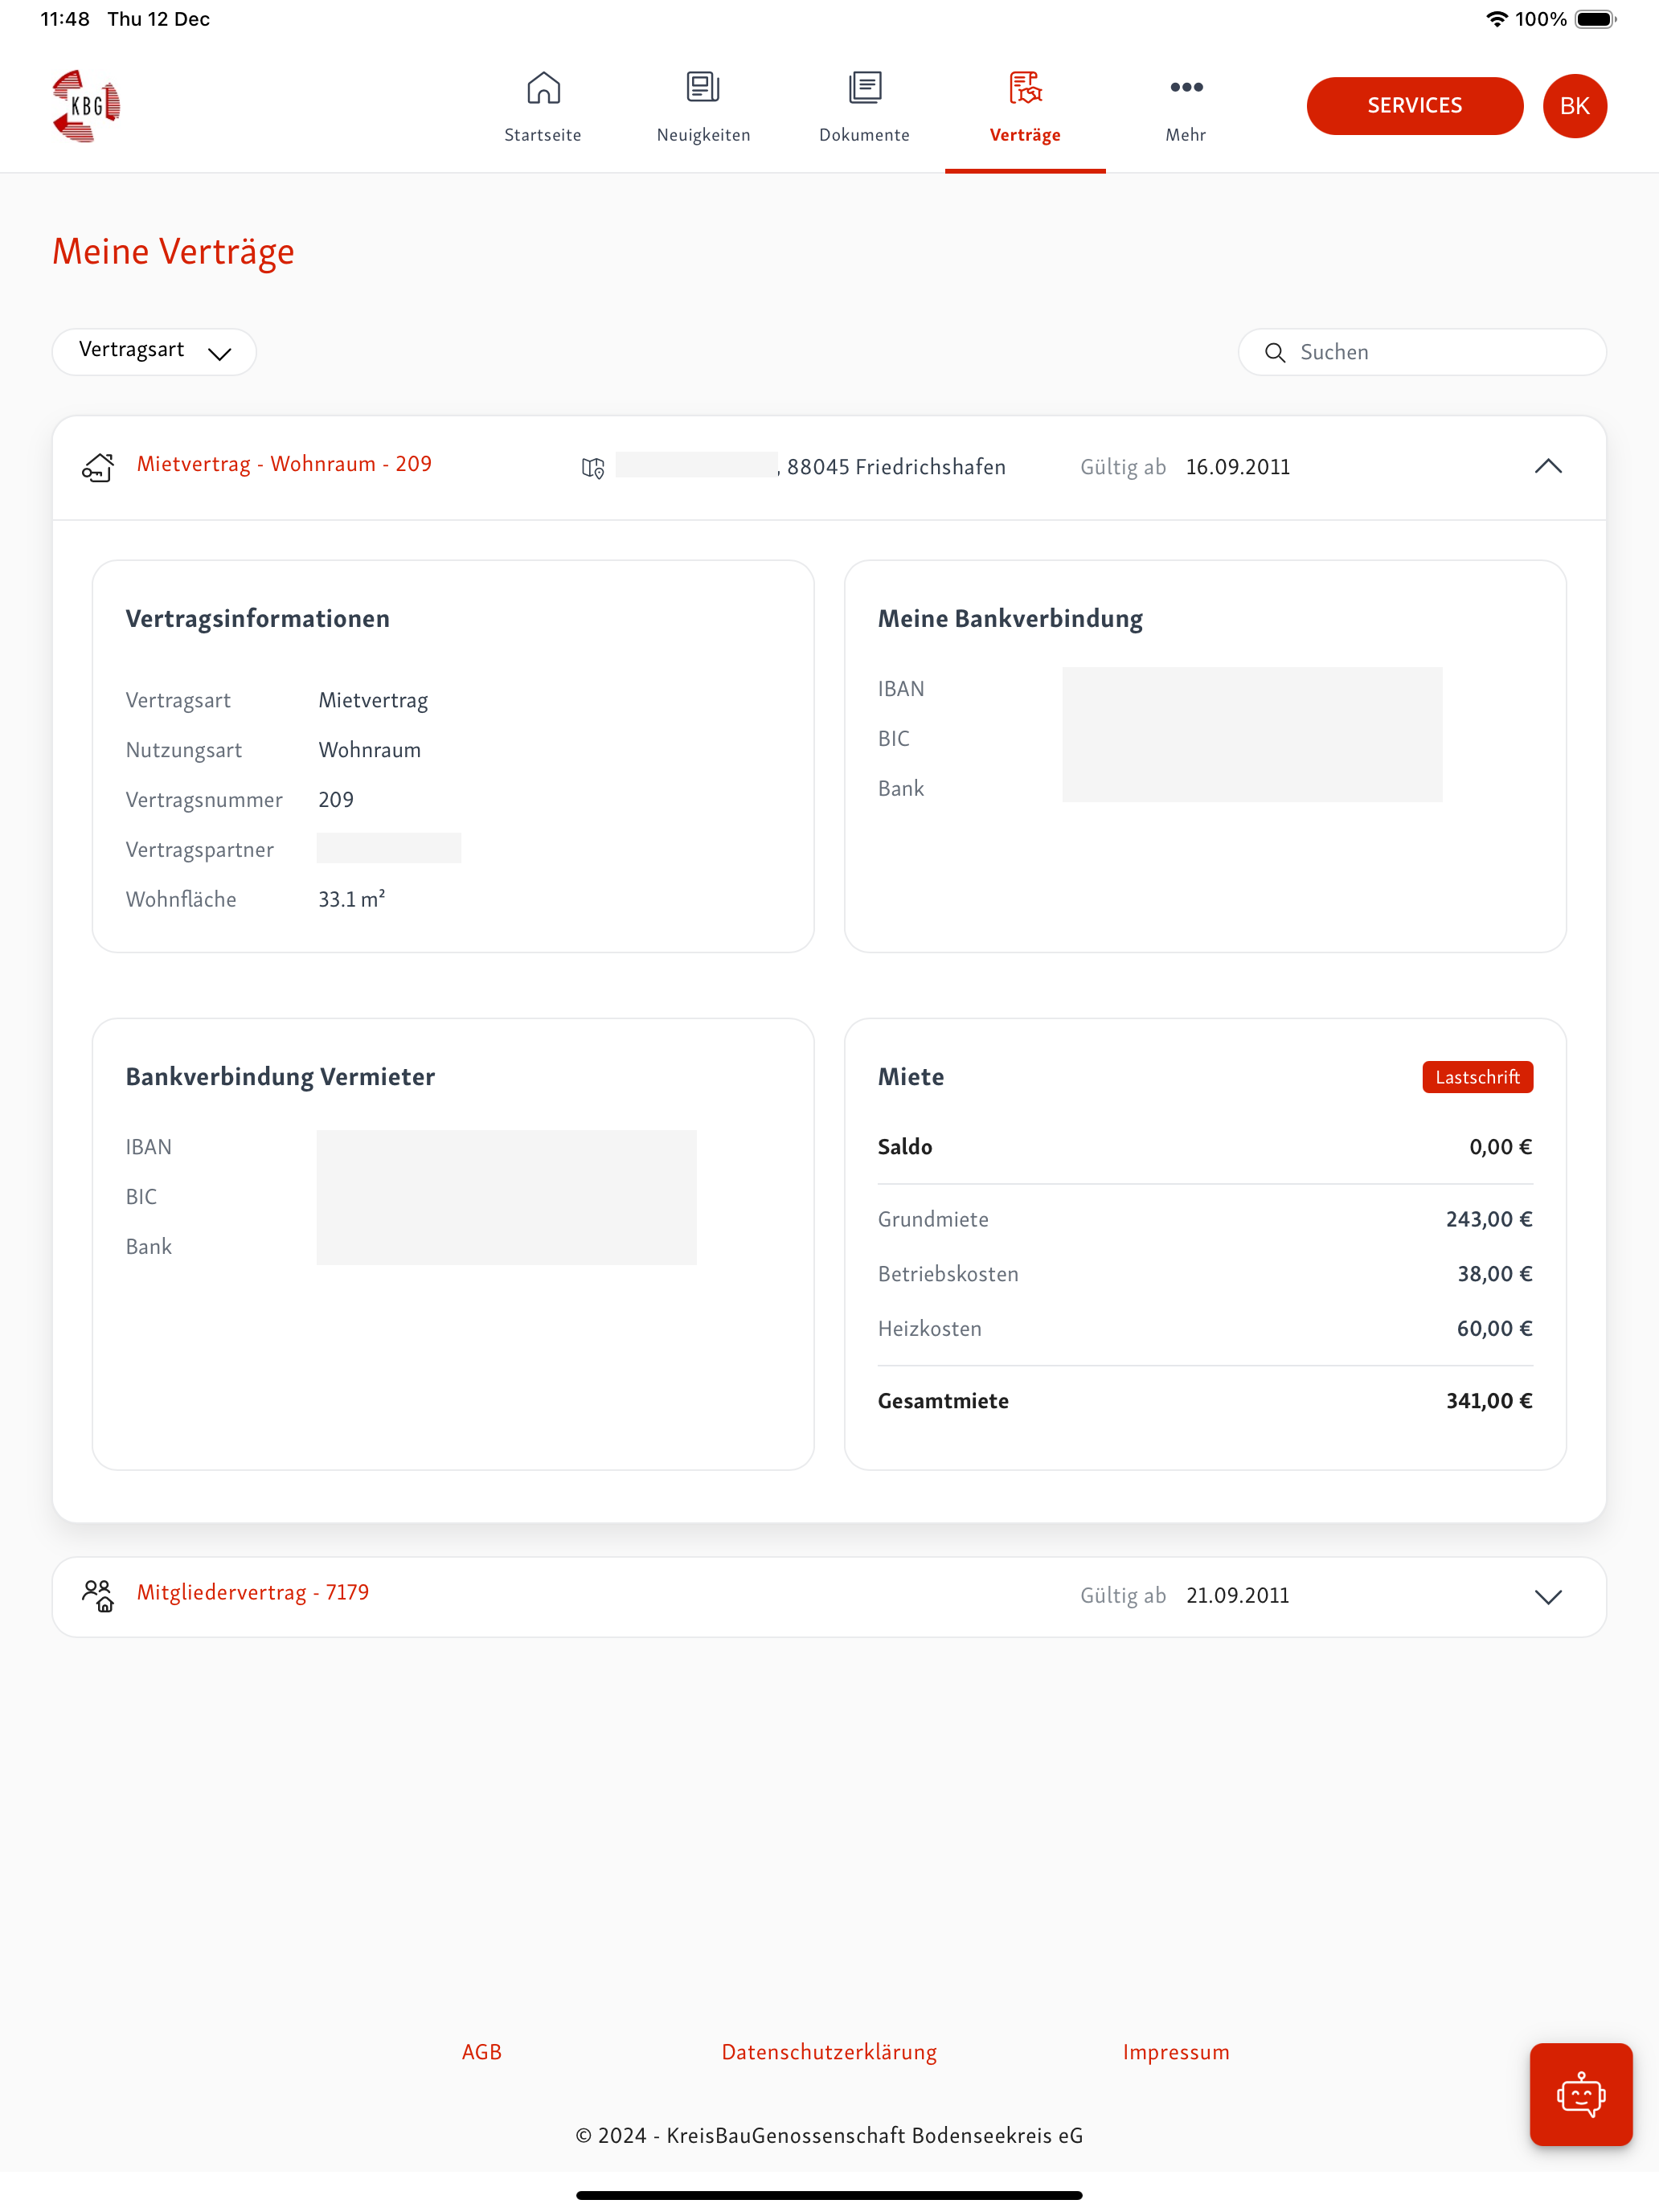Open Mitgliedervertrag - 7179 link
Viewport: 1659px width, 2212px height.
[253, 1593]
